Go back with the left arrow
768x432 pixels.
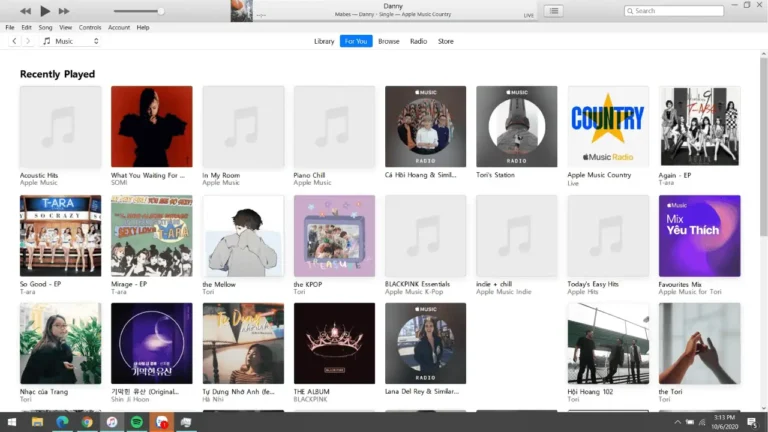click(x=14, y=41)
